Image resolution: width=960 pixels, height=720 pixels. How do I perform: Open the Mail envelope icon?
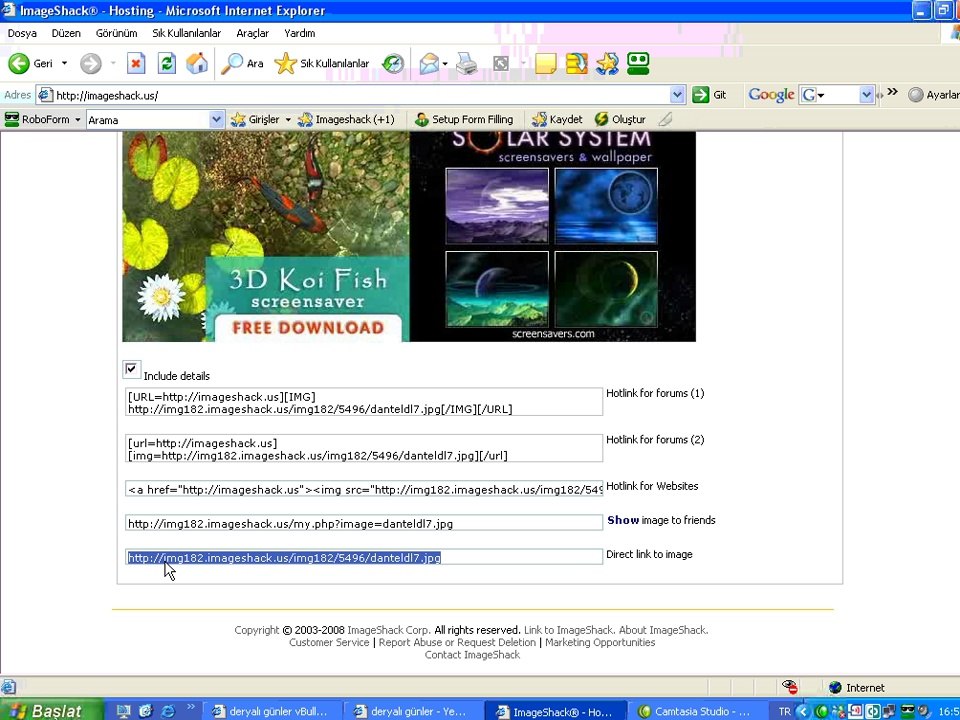[x=429, y=63]
